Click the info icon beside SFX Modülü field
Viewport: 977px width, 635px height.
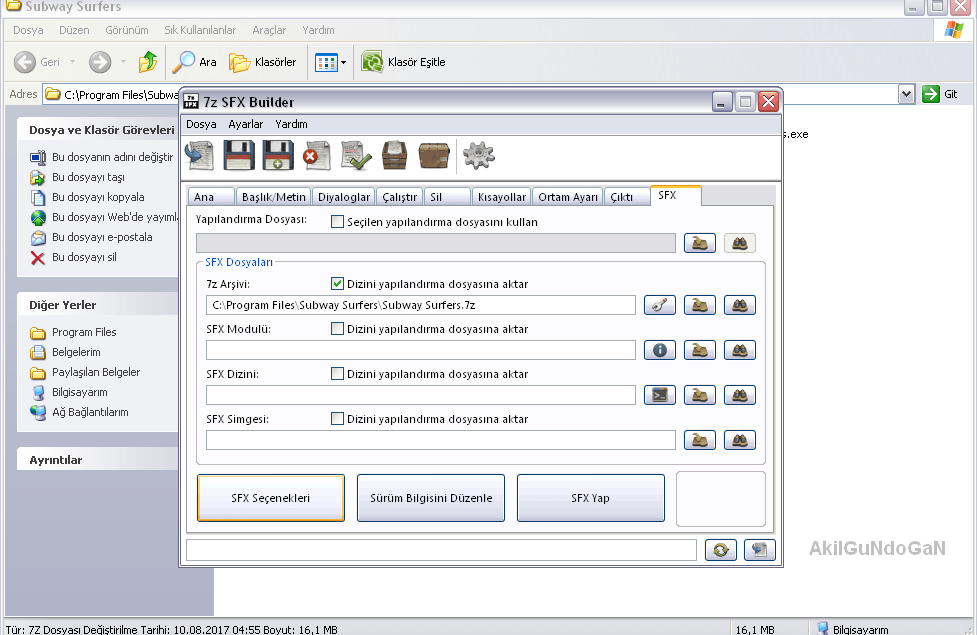click(660, 350)
